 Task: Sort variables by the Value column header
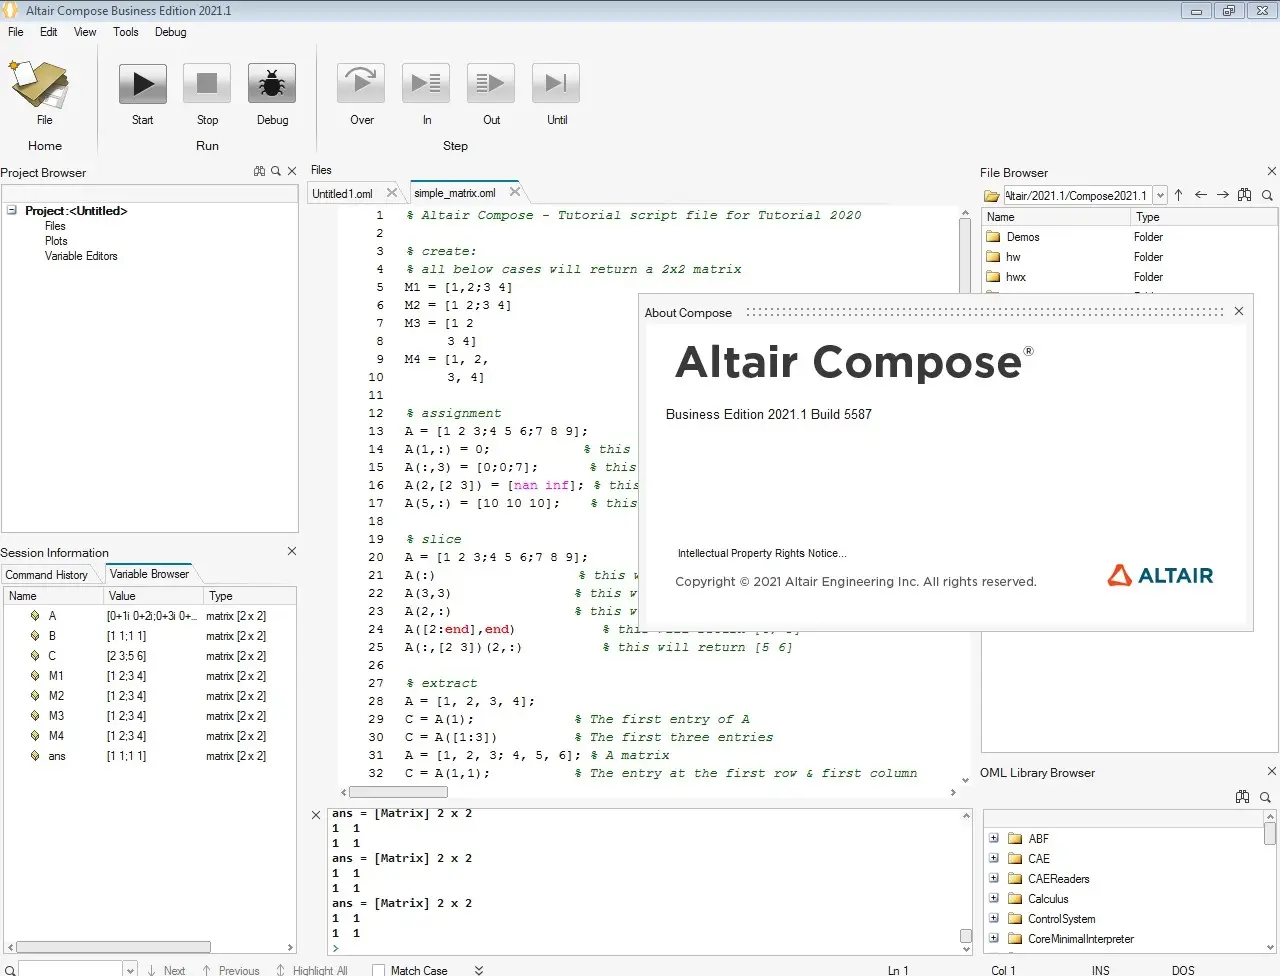[153, 595]
